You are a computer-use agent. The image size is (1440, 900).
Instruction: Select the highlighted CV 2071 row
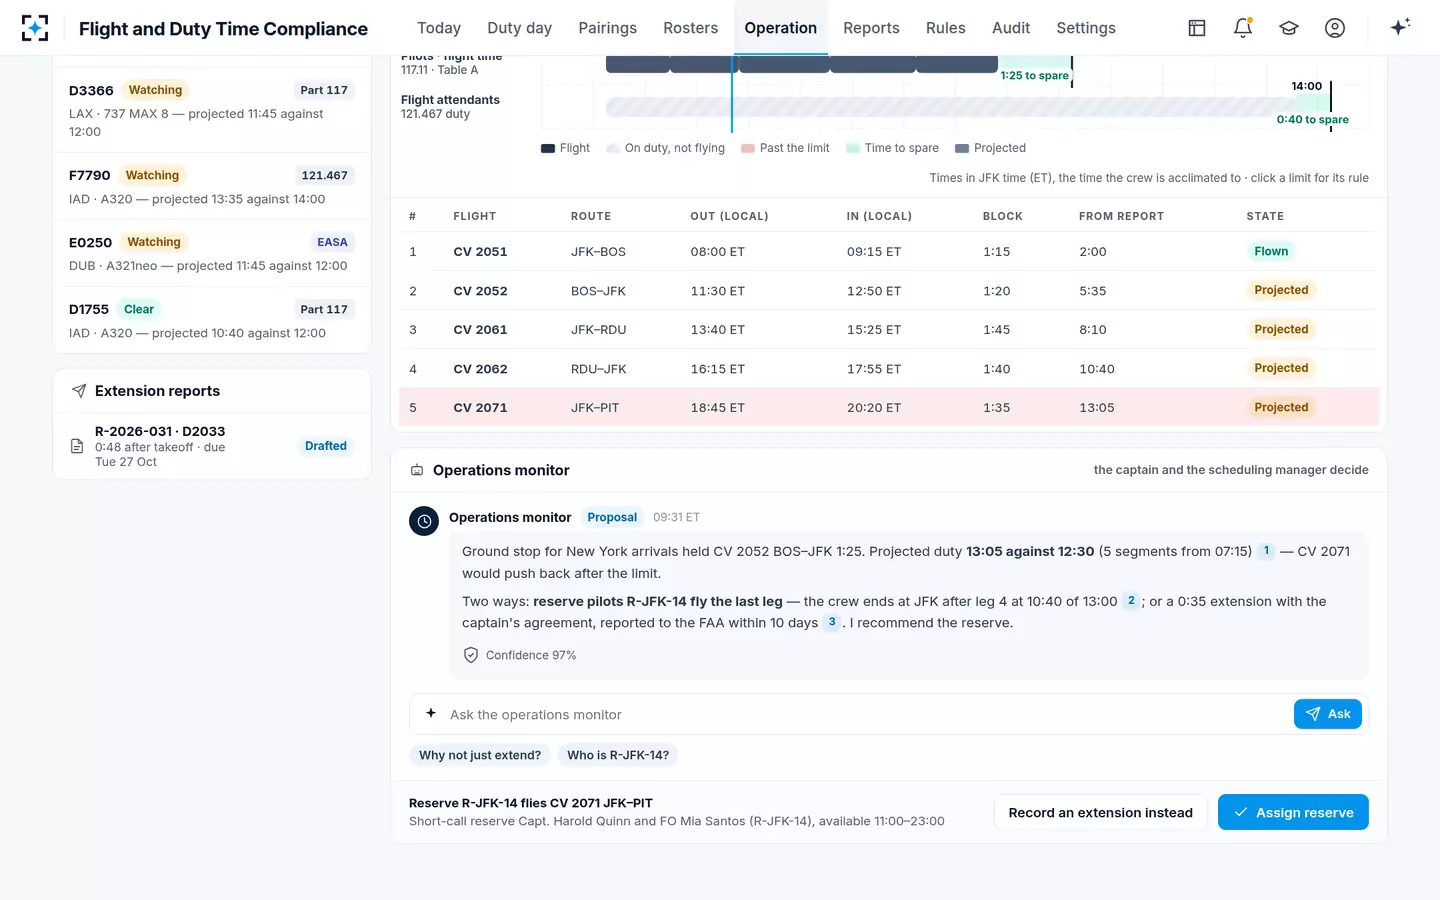coord(889,408)
